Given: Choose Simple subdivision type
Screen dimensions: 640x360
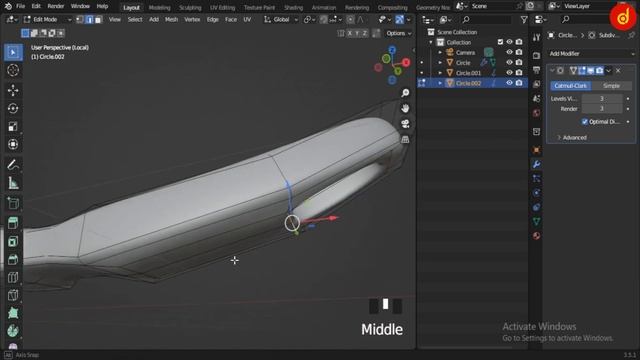Looking at the screenshot, I should click(x=611, y=86).
